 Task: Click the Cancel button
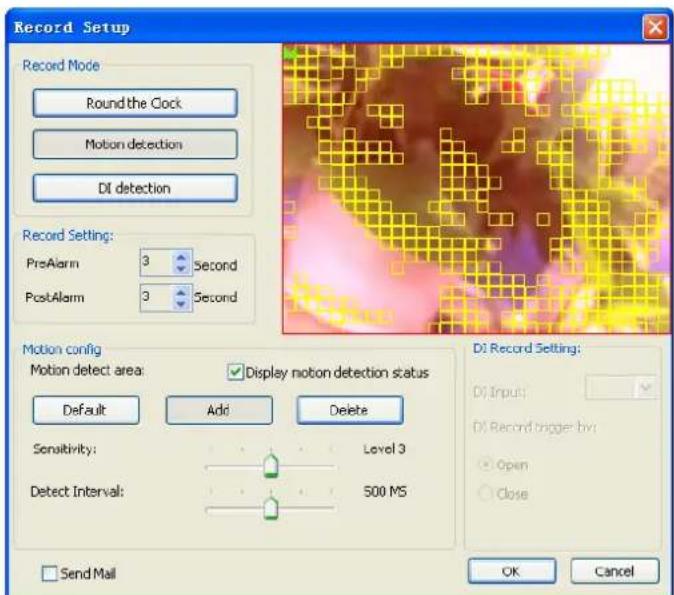615,571
